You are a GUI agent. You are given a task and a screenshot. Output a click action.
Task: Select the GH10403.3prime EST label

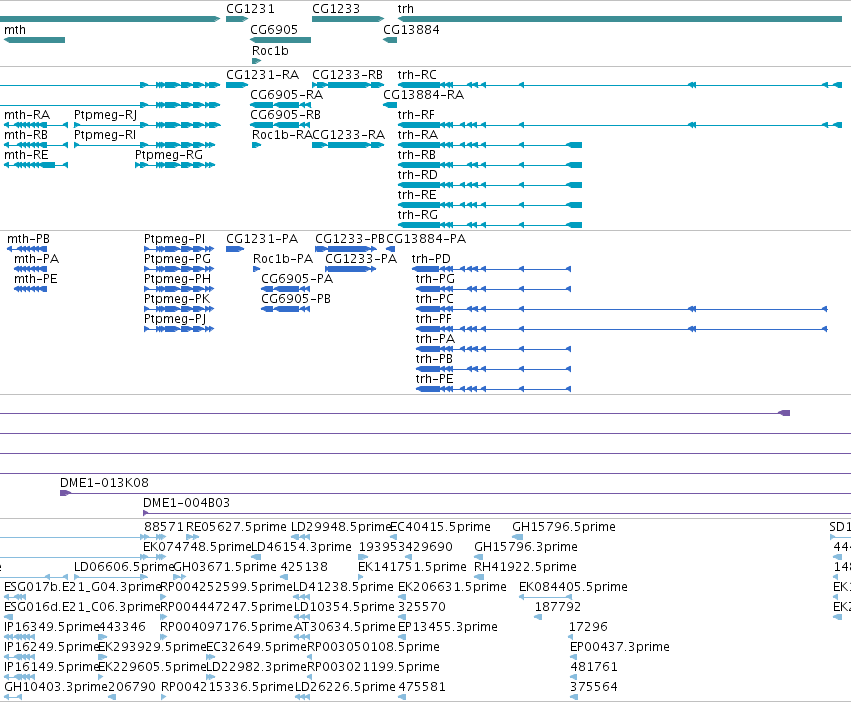pyautogui.click(x=56, y=687)
